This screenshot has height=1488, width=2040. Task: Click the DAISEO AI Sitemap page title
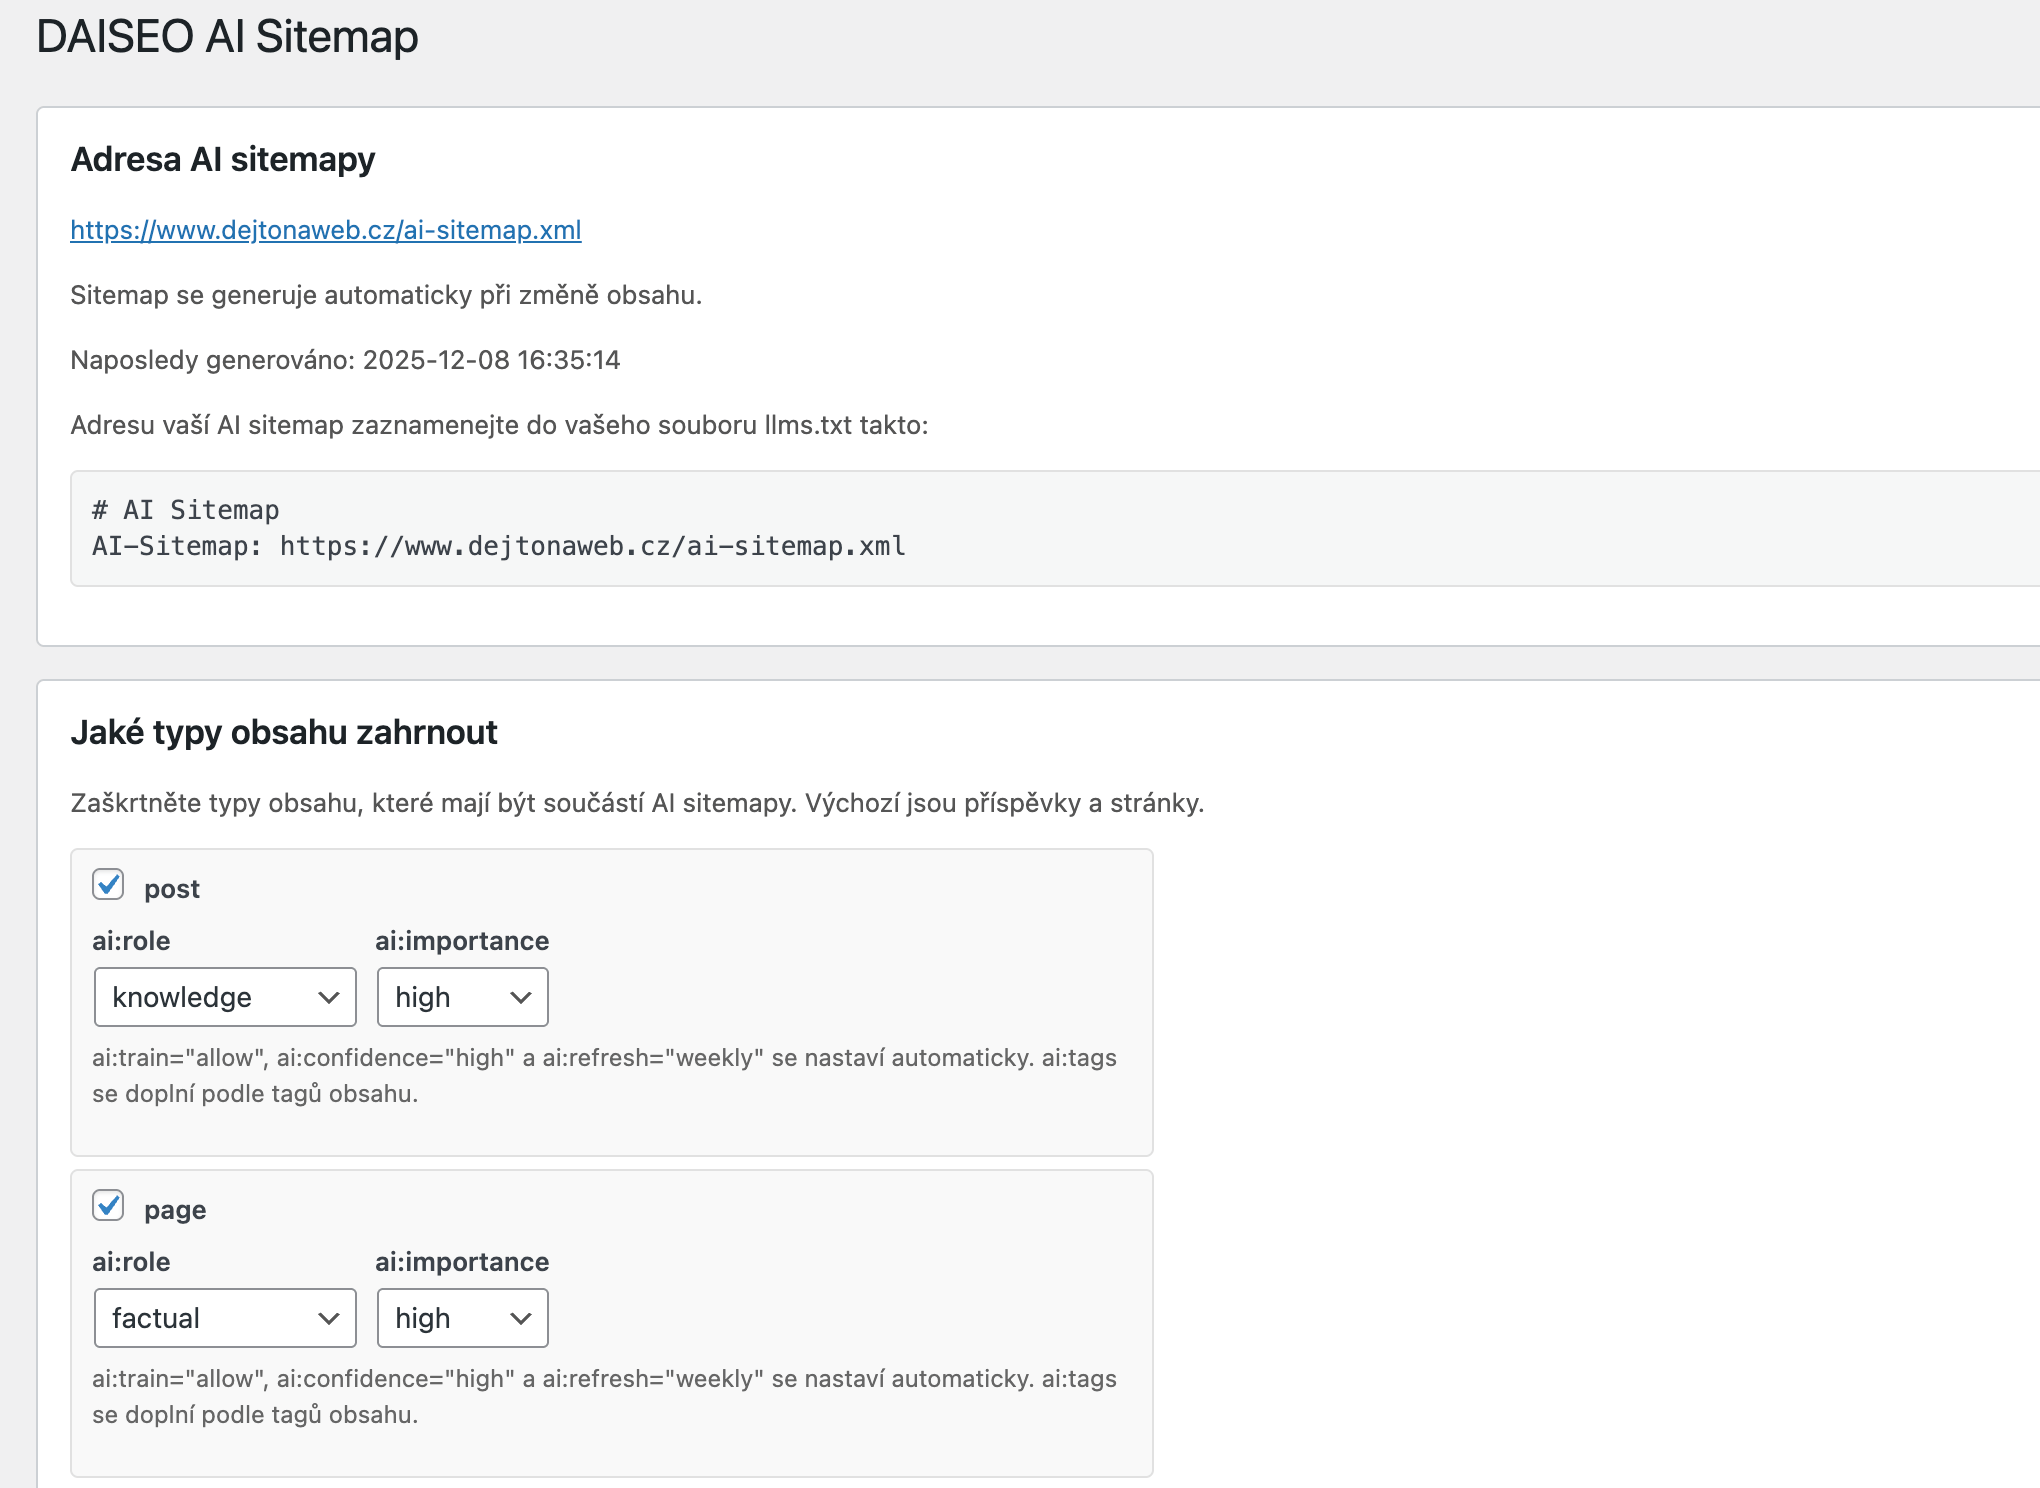coord(227,37)
